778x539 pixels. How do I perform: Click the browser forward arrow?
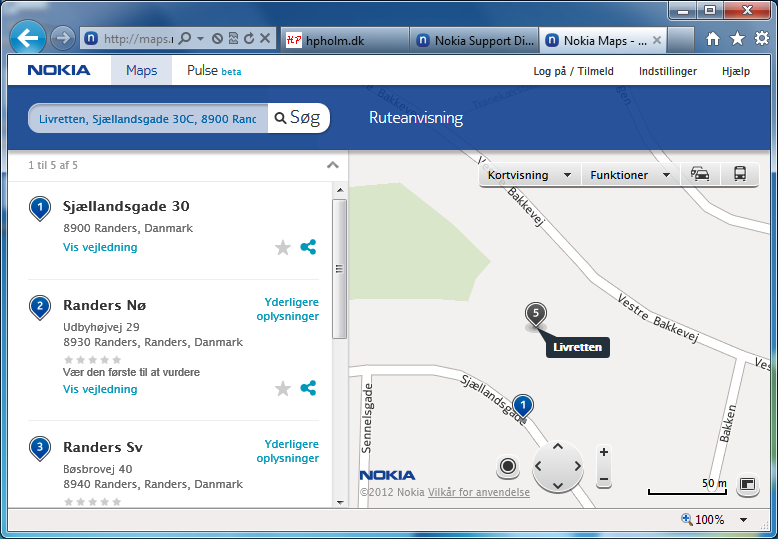pos(63,38)
